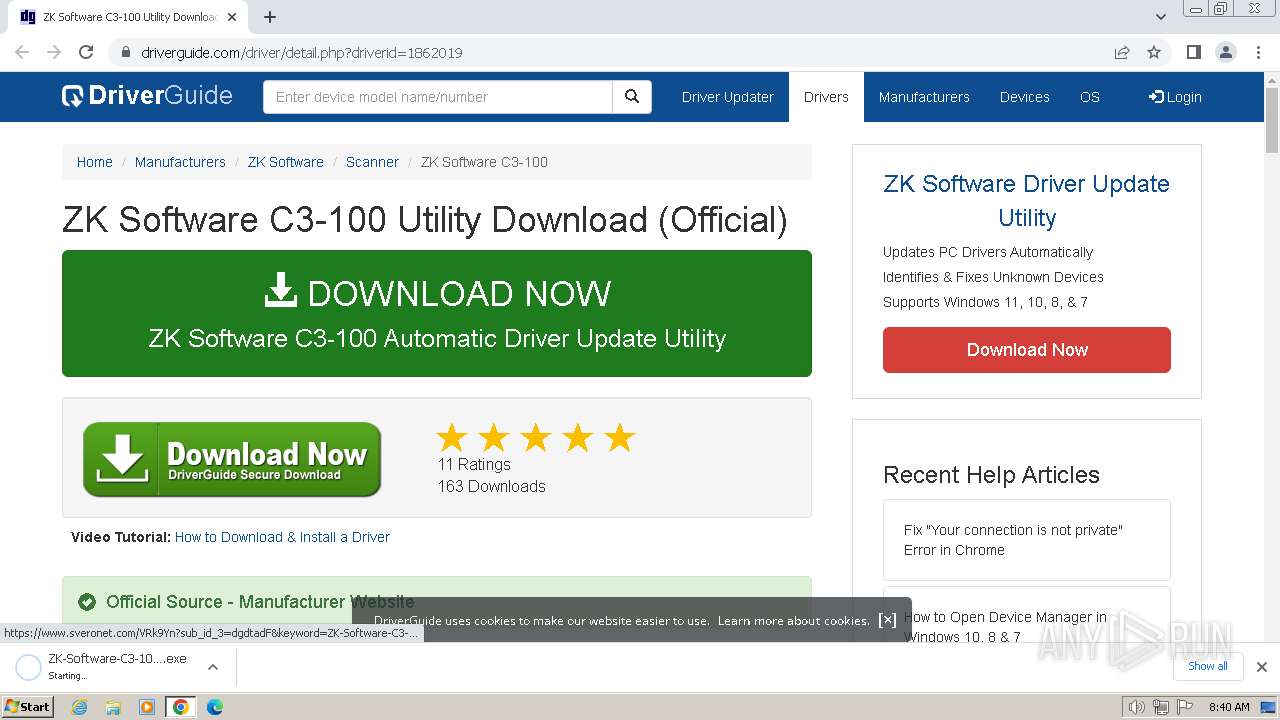Click the DriverGuide logo
1280x720 pixels.
coord(147,96)
